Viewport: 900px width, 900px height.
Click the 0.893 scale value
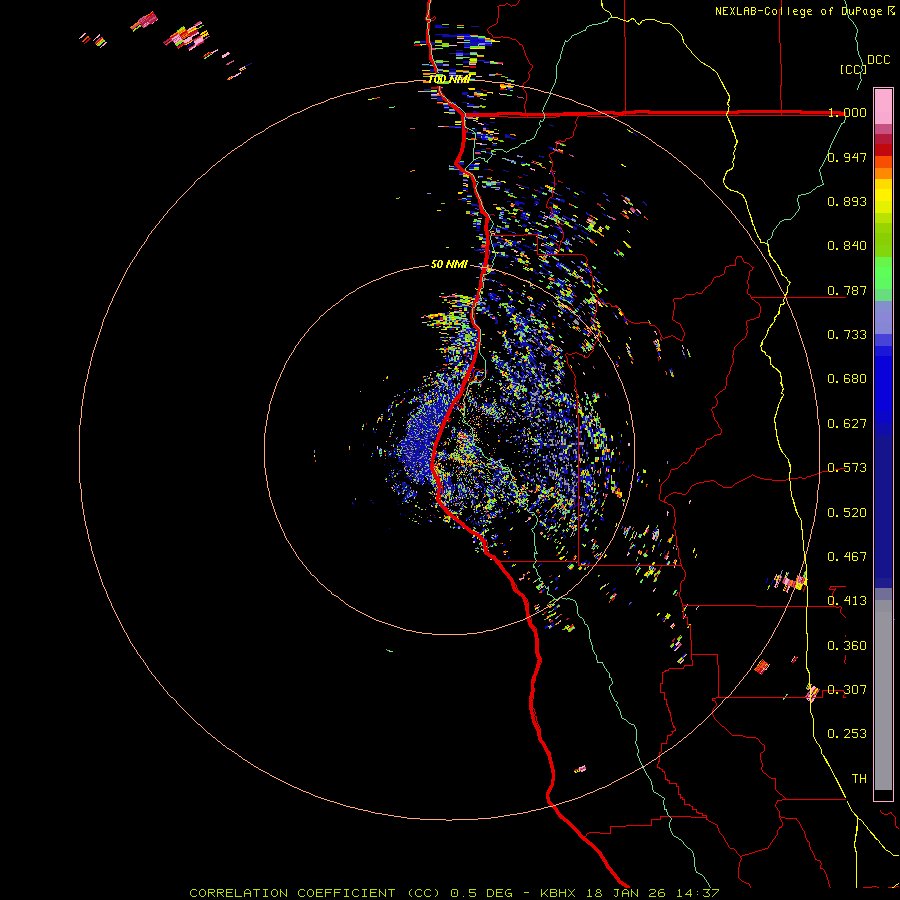847,201
